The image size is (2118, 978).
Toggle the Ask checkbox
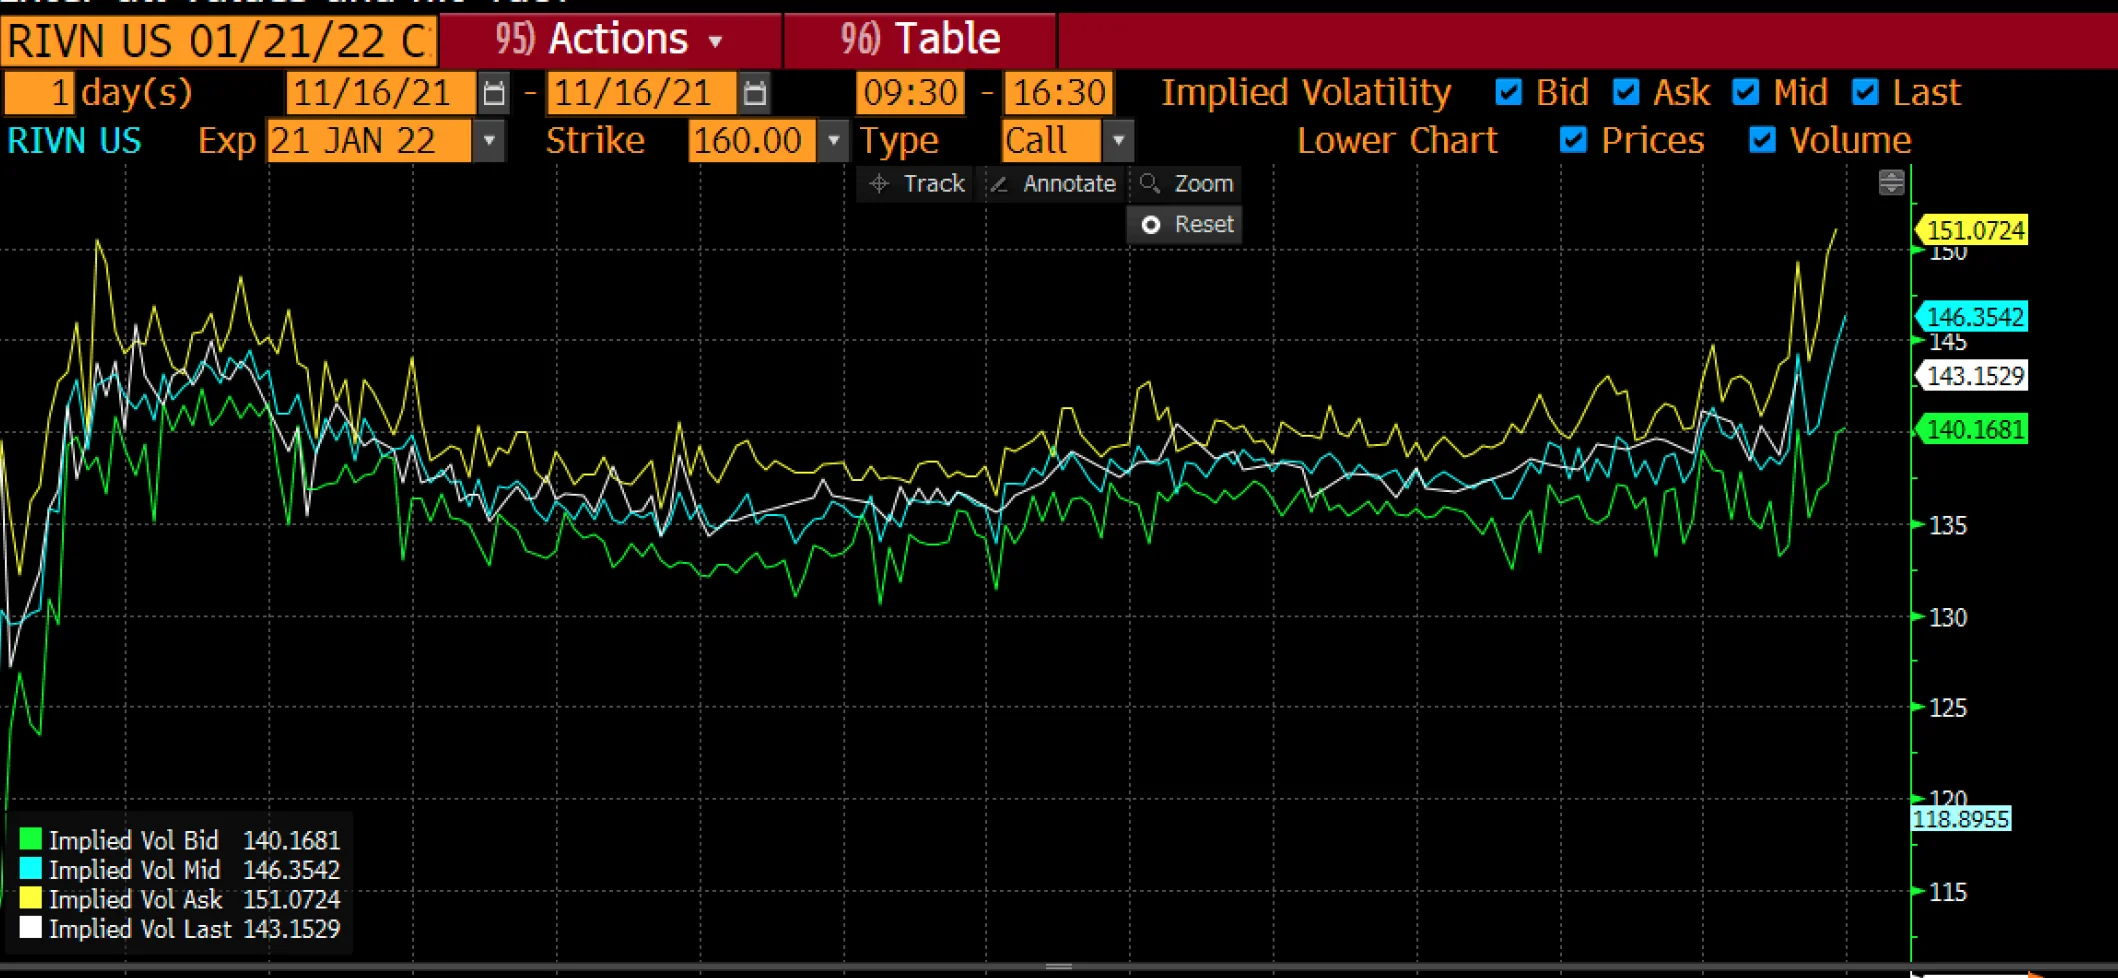(x=1626, y=92)
